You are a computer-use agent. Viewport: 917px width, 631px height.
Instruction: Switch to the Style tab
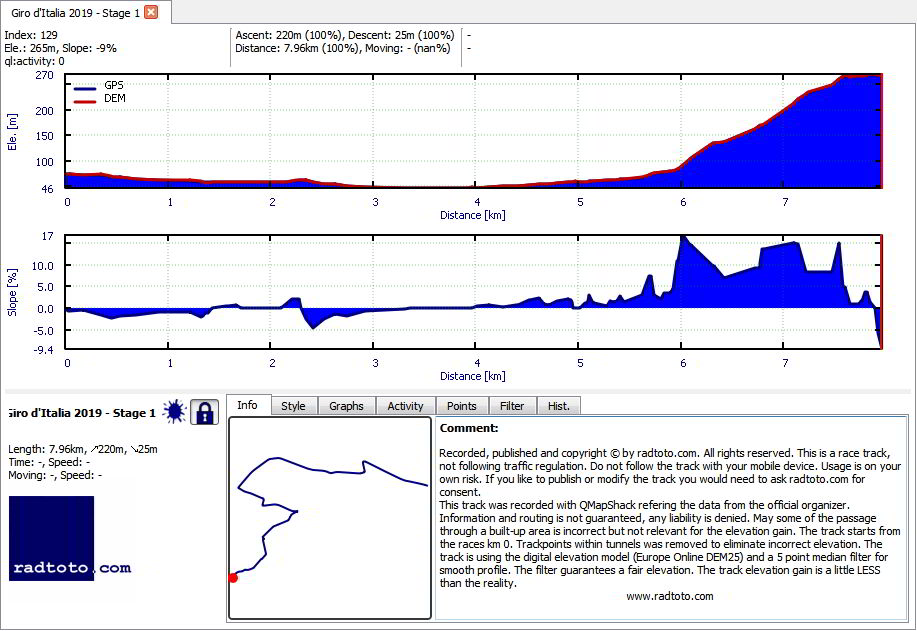pyautogui.click(x=294, y=406)
